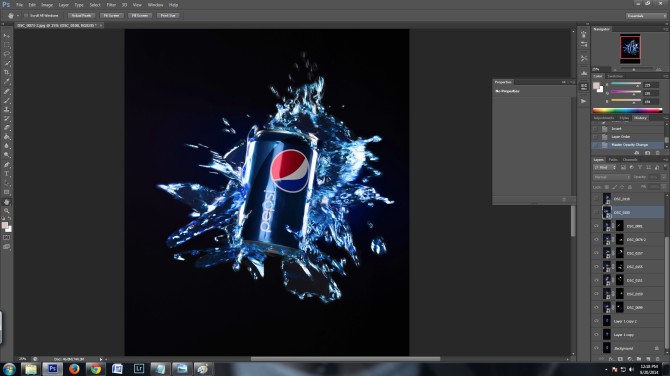Select the Zoom tool
This screenshot has height=376, width=670.
(x=7, y=211)
